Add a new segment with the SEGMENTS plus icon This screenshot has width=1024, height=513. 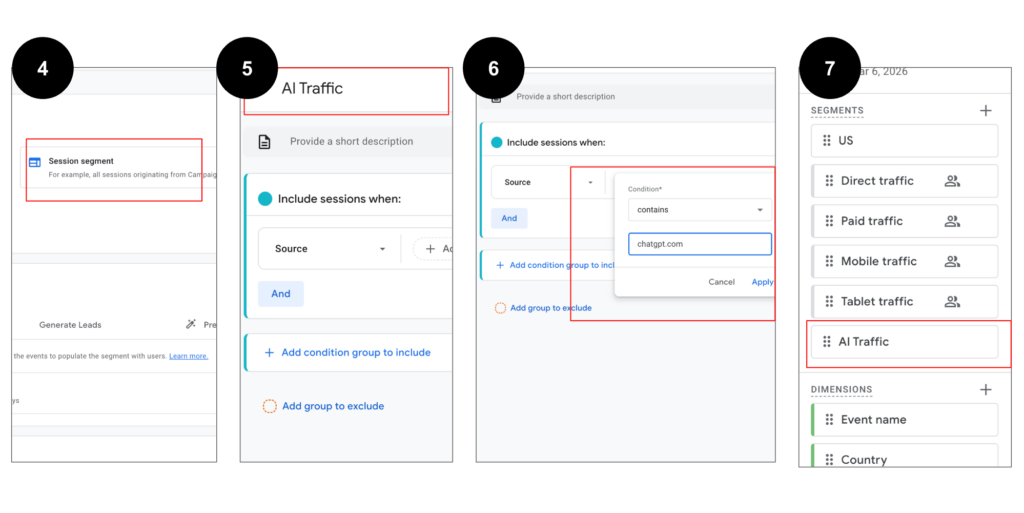(x=985, y=111)
